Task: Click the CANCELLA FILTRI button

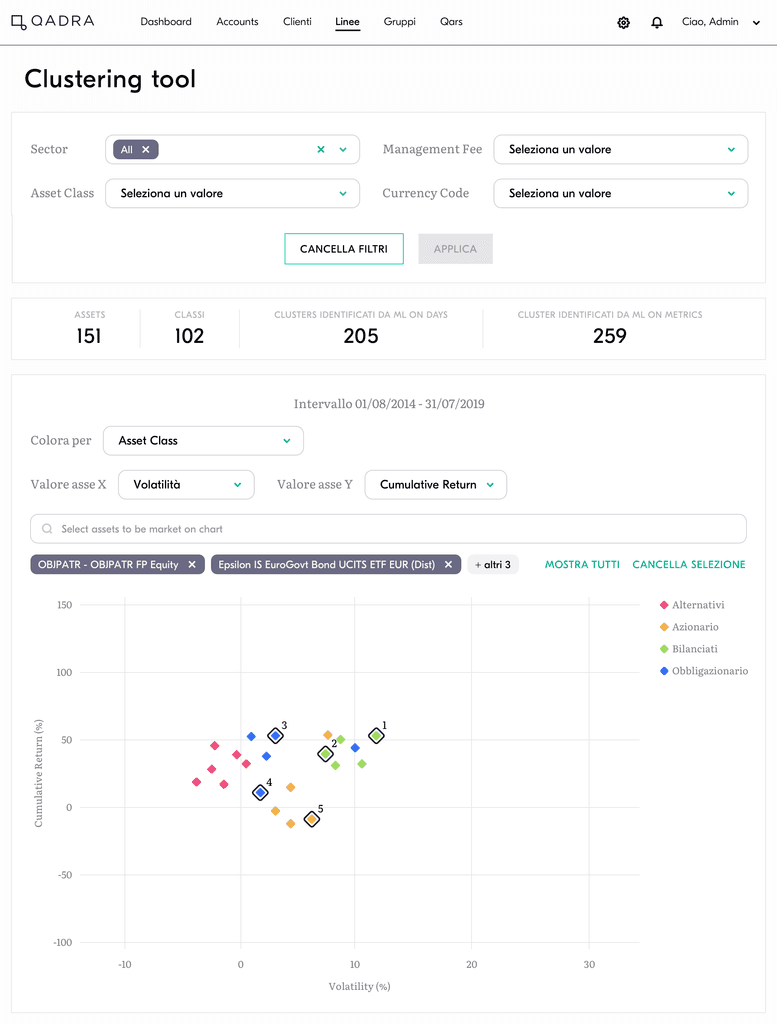Action: [344, 249]
